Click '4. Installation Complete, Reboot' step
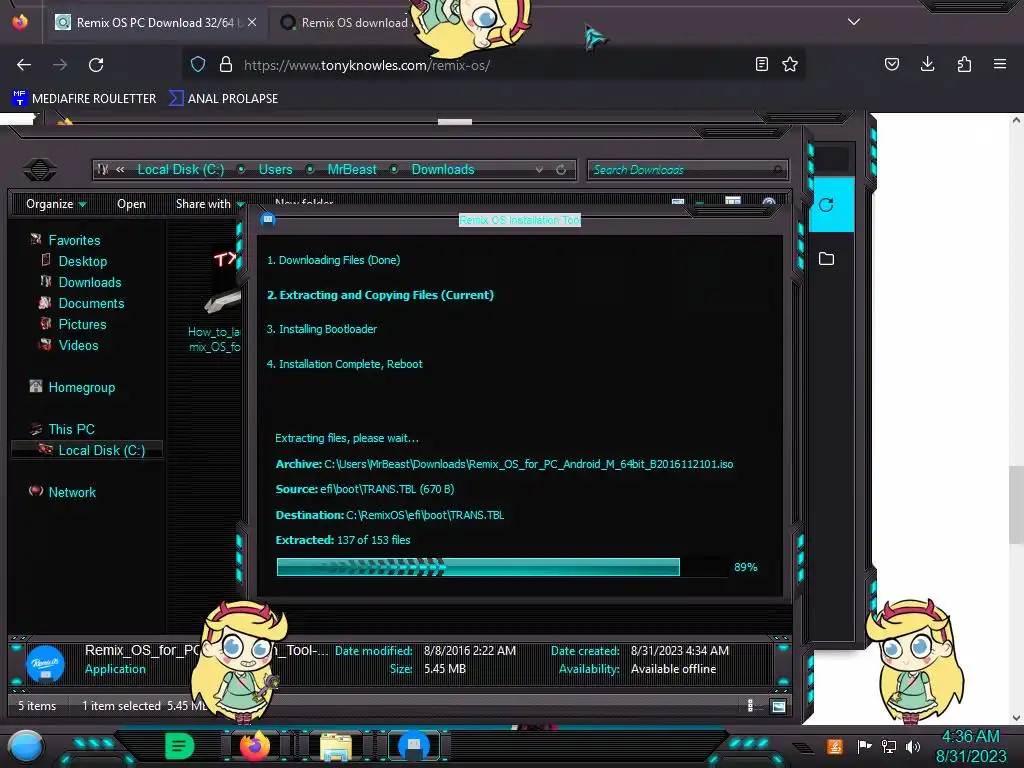The height and width of the screenshot is (768, 1024). [x=344, y=364]
